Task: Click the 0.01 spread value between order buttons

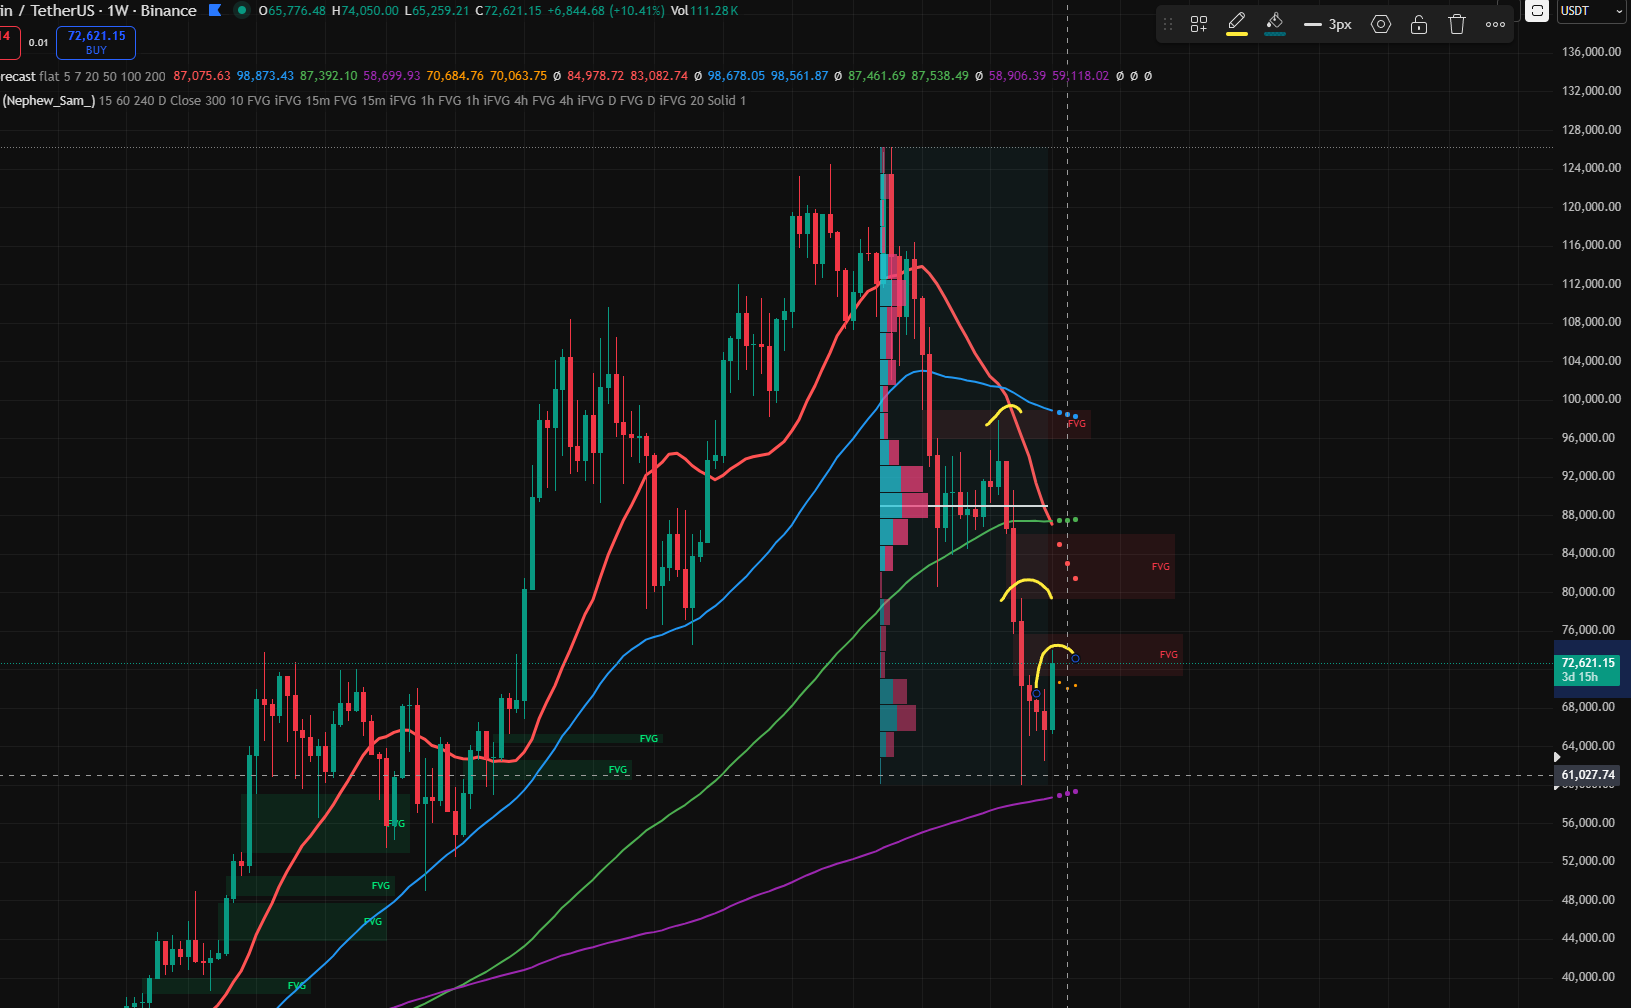Action: coord(38,43)
